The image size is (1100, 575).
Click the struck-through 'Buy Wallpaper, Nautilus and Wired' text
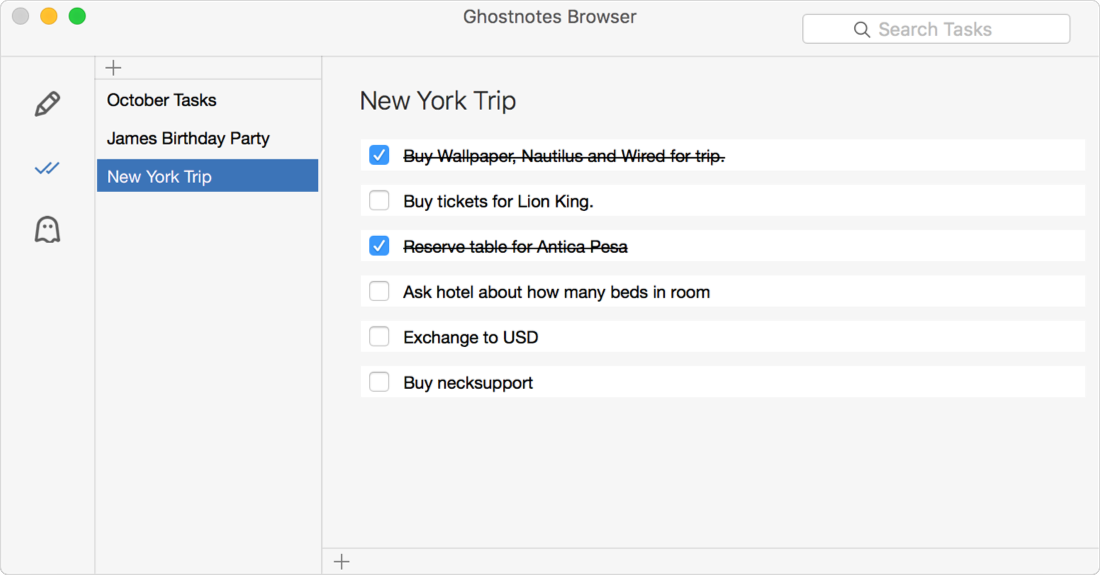click(x=564, y=156)
